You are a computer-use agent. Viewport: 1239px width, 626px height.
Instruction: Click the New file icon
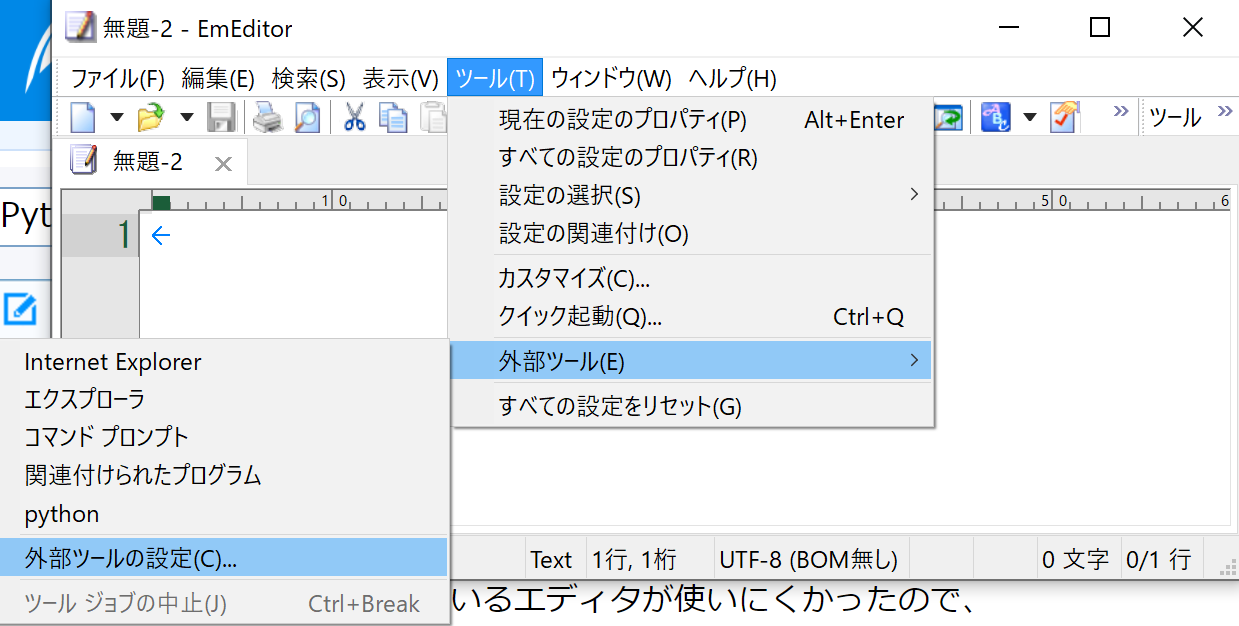point(83,118)
